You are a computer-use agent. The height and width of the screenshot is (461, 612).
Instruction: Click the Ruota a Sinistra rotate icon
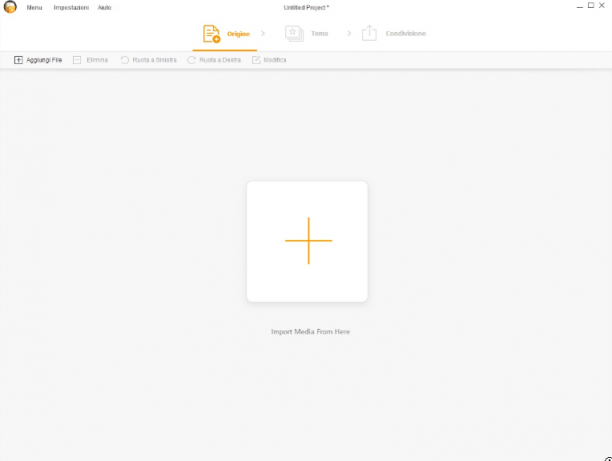tap(125, 60)
